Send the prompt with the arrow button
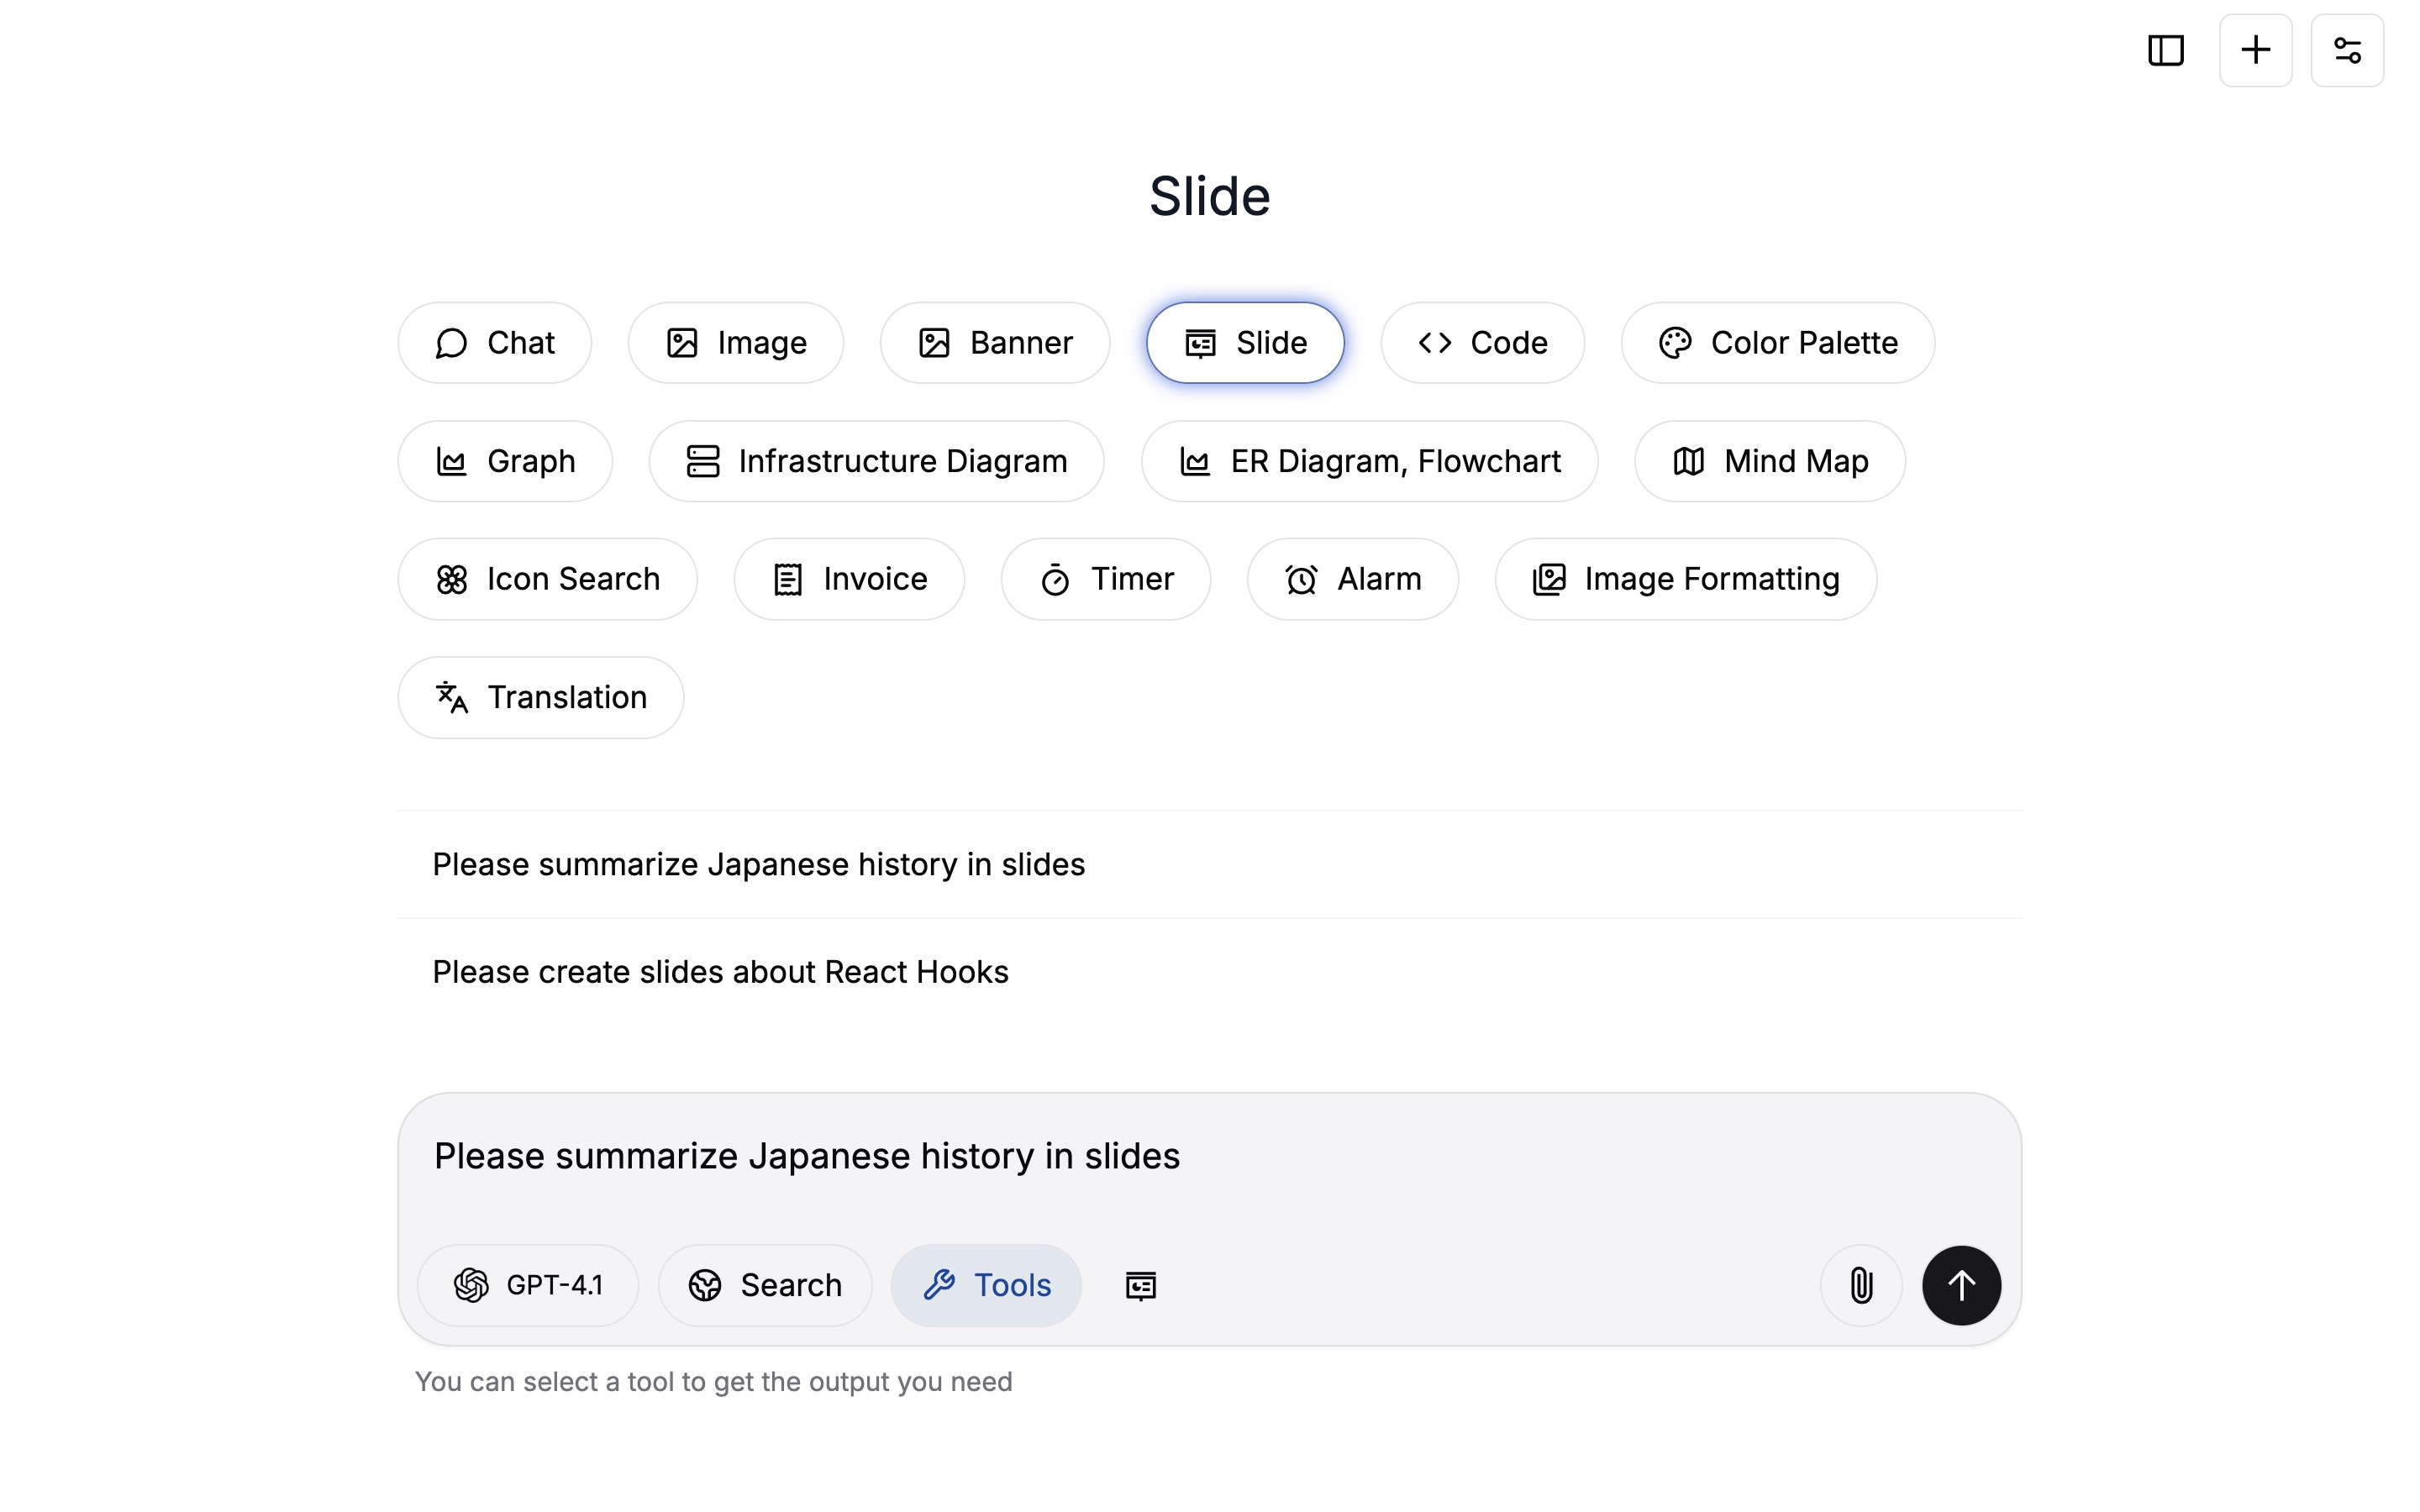The width and height of the screenshot is (2420, 1512). click(1961, 1285)
